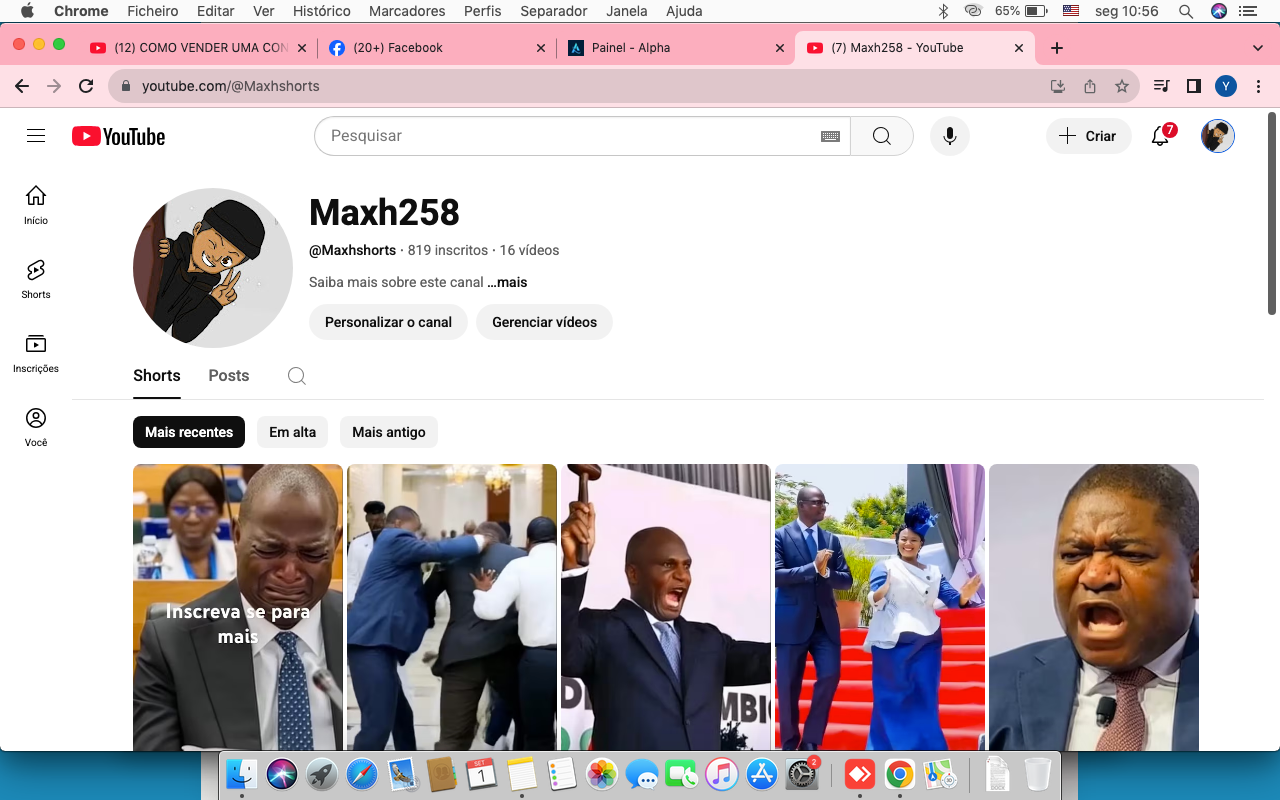Click the magnifier search button
The width and height of the screenshot is (1280, 800).
[x=881, y=136]
